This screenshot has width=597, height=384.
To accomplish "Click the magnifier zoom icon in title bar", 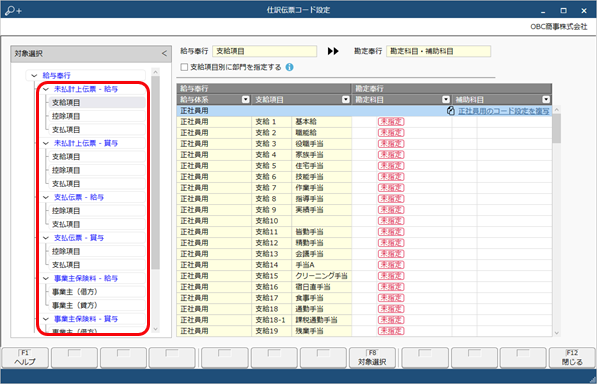I will (13, 10).
